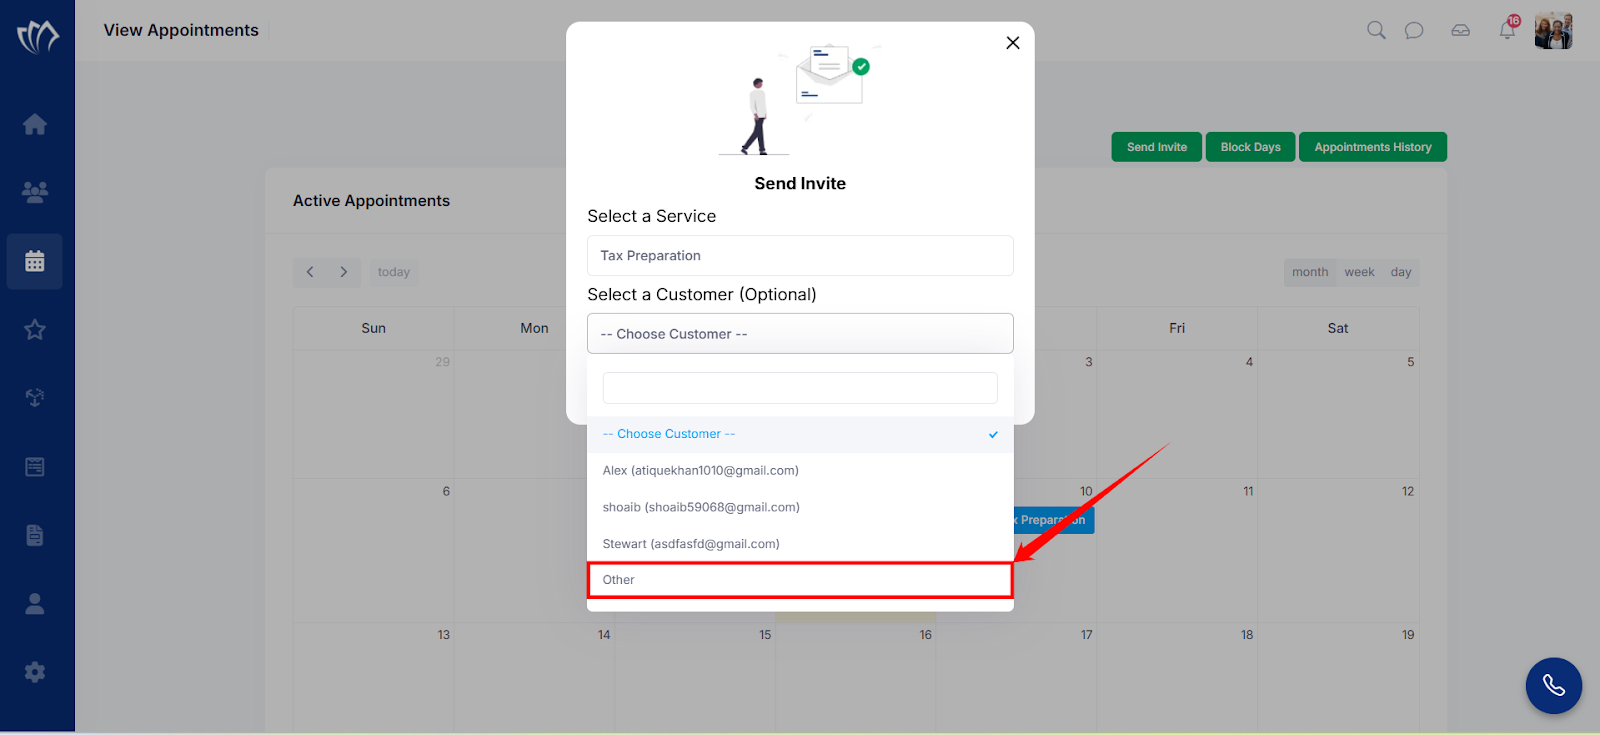Open the settings gear icon in sidebar
Viewport: 1600px width, 735px height.
[x=35, y=672]
